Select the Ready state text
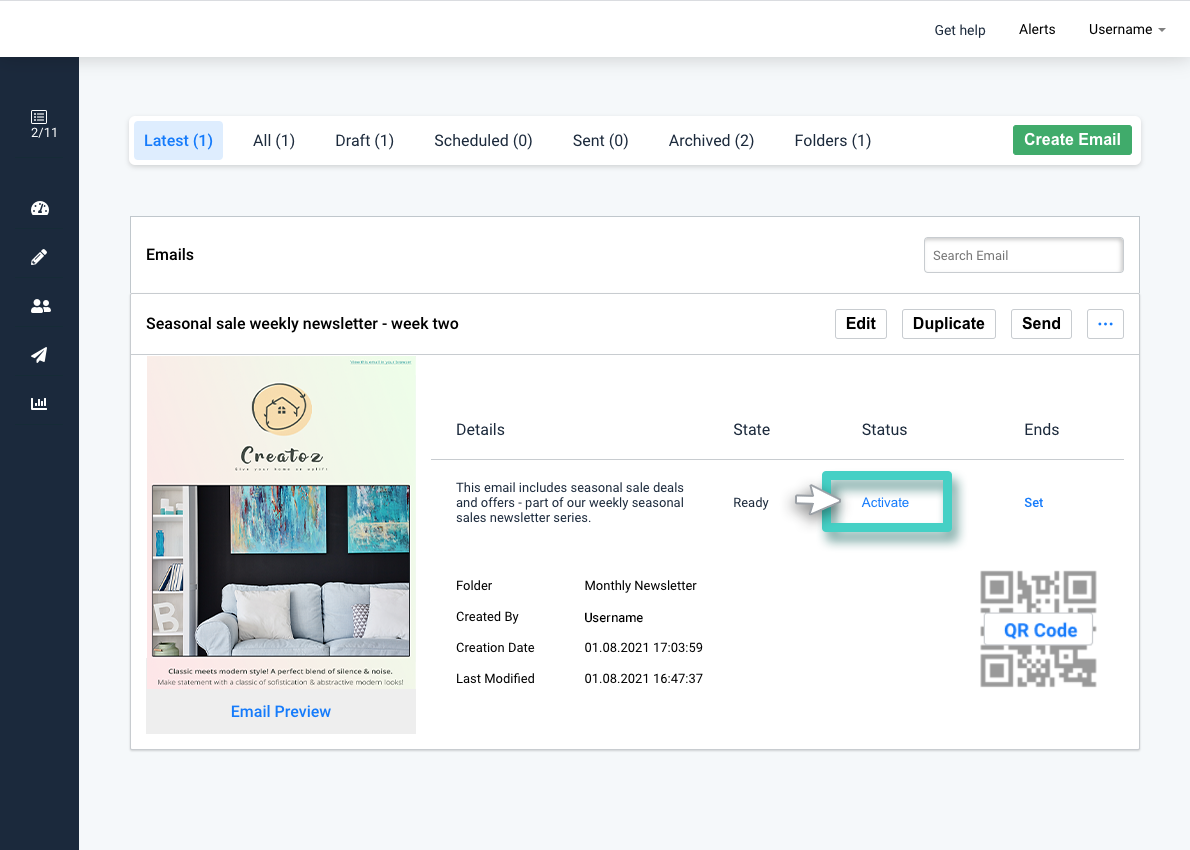The image size is (1190, 850). [751, 502]
